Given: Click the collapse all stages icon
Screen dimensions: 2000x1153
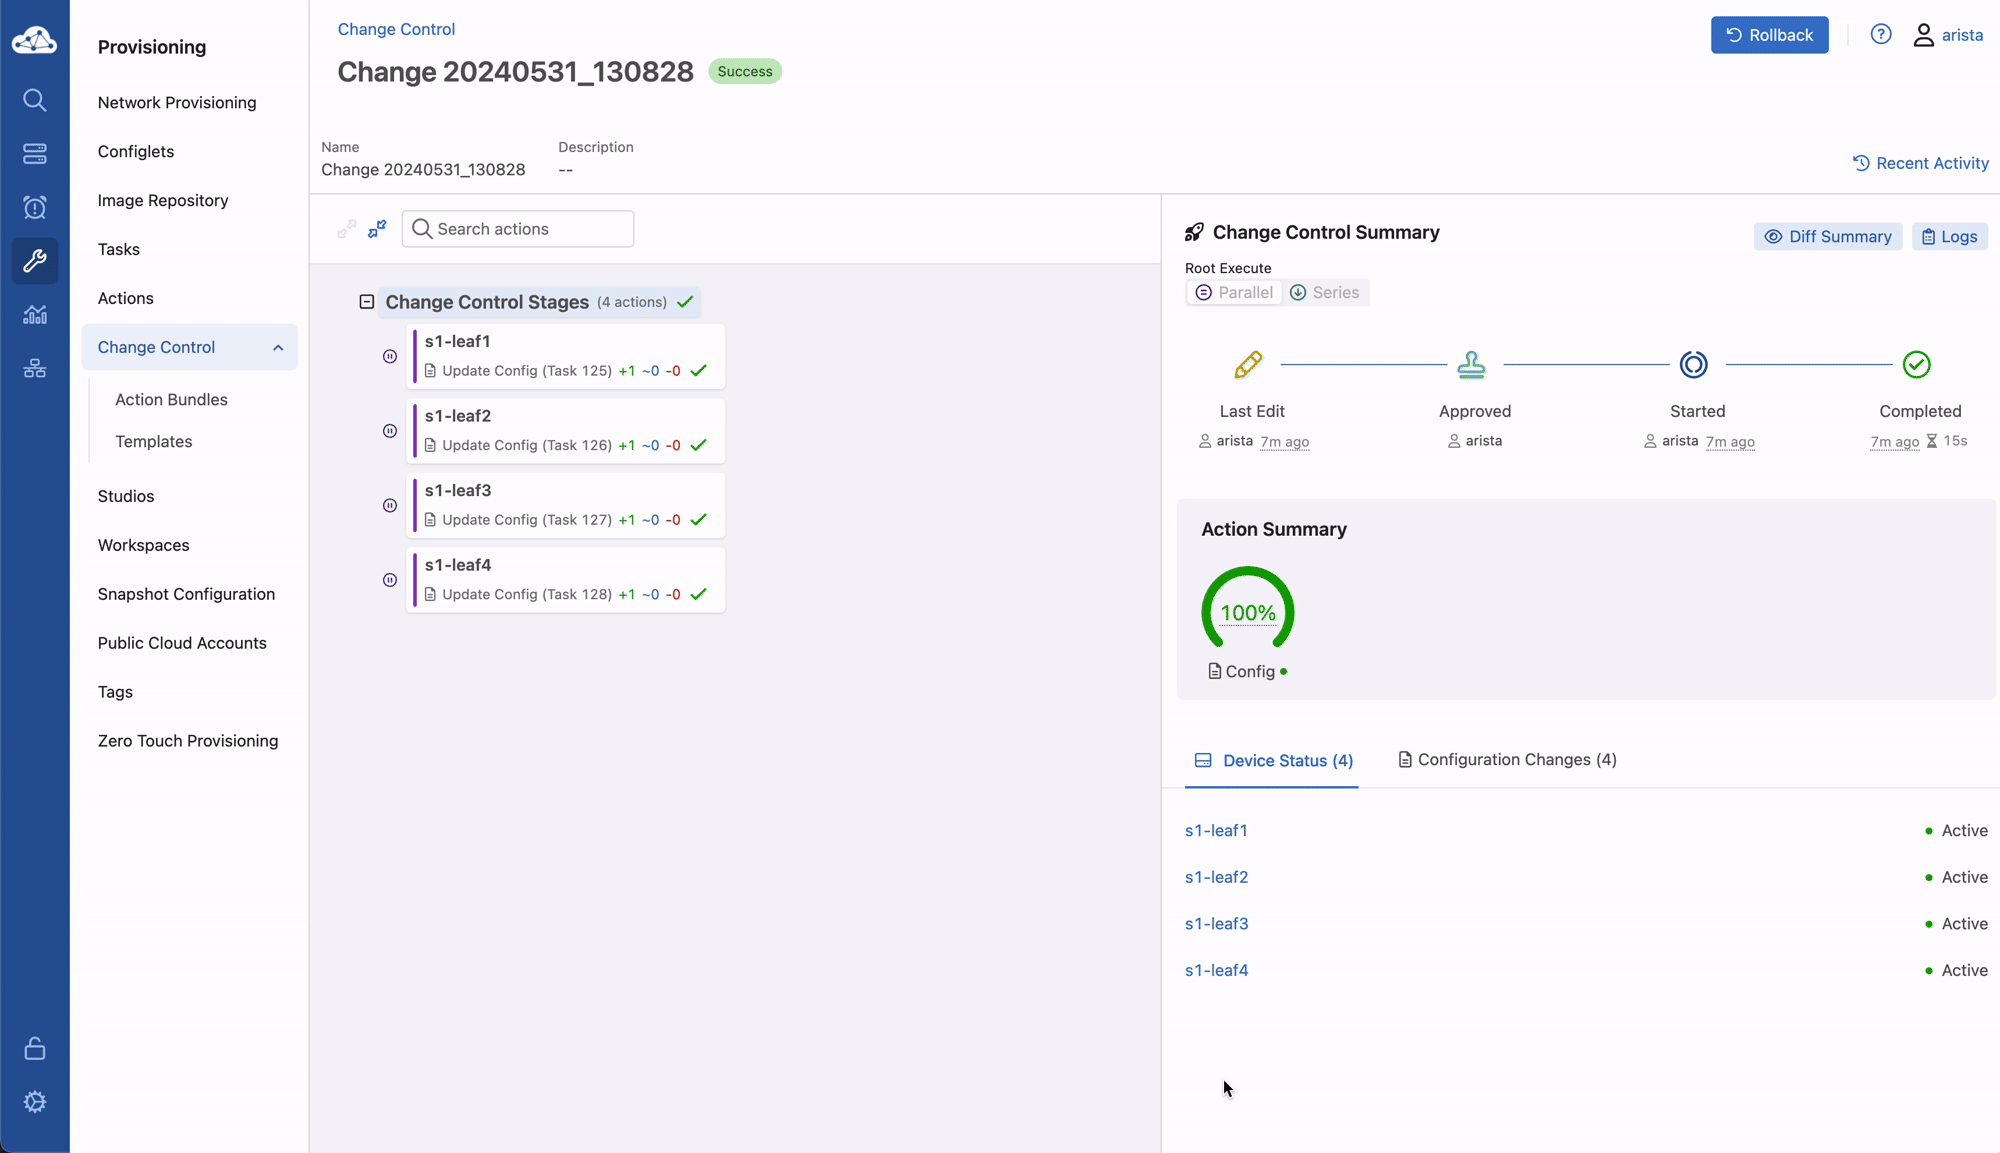Looking at the screenshot, I should (377, 229).
